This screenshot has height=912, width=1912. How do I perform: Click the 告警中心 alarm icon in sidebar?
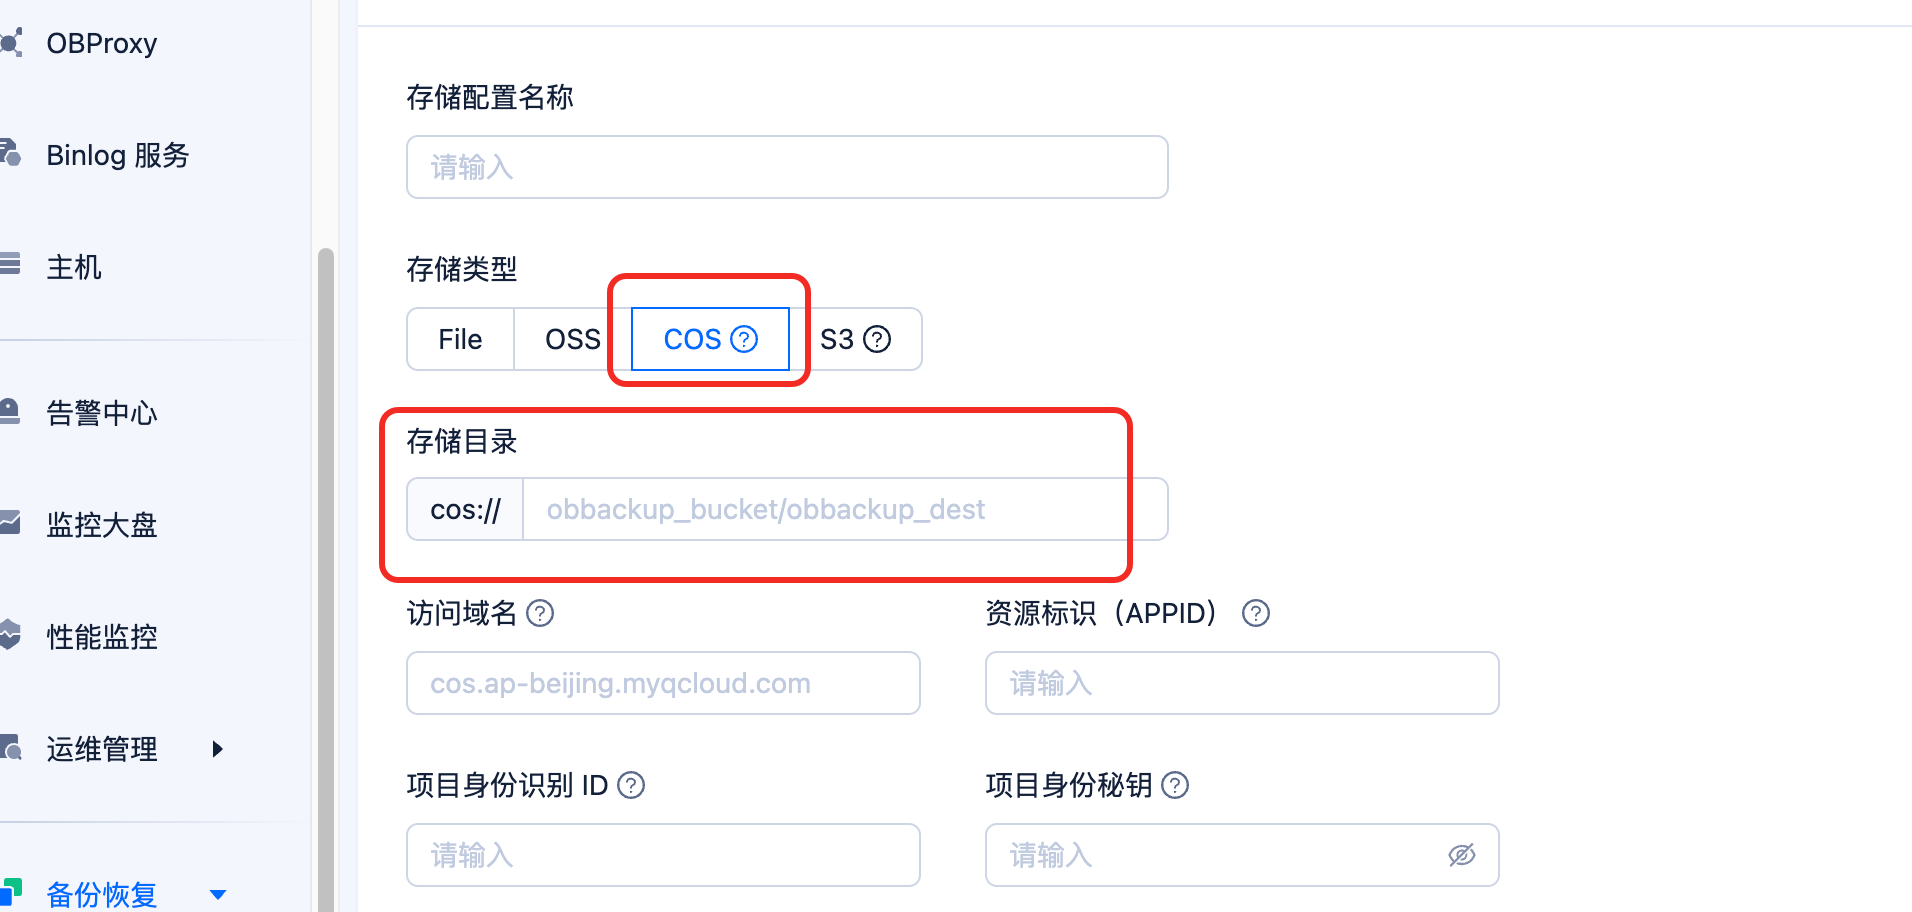[10, 412]
